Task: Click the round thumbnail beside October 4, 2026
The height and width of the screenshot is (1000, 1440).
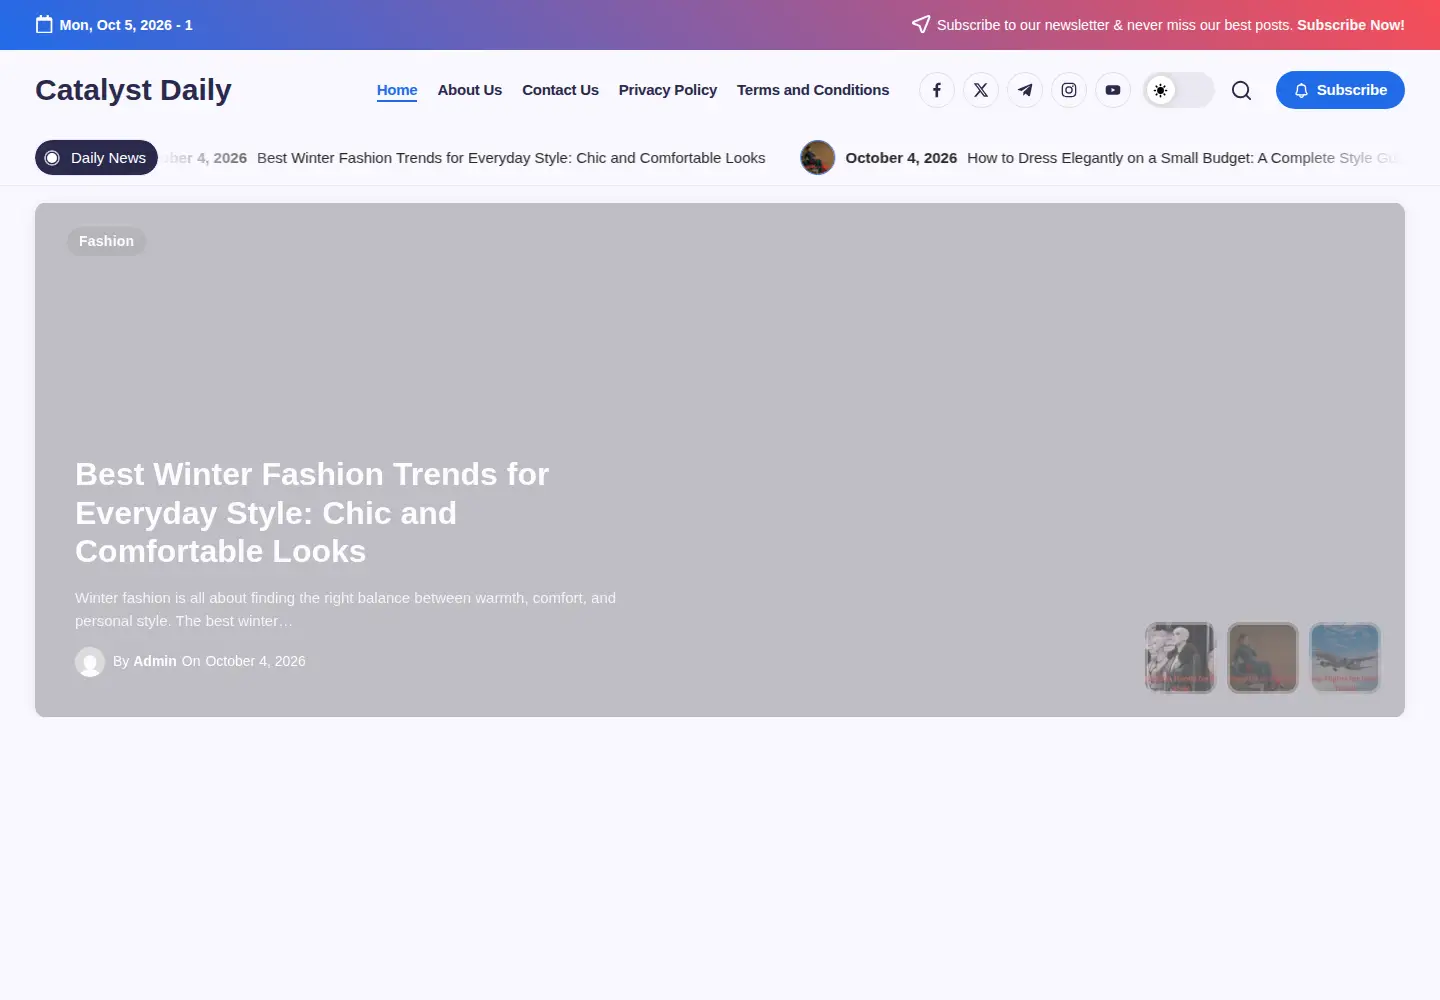Action: (x=818, y=158)
